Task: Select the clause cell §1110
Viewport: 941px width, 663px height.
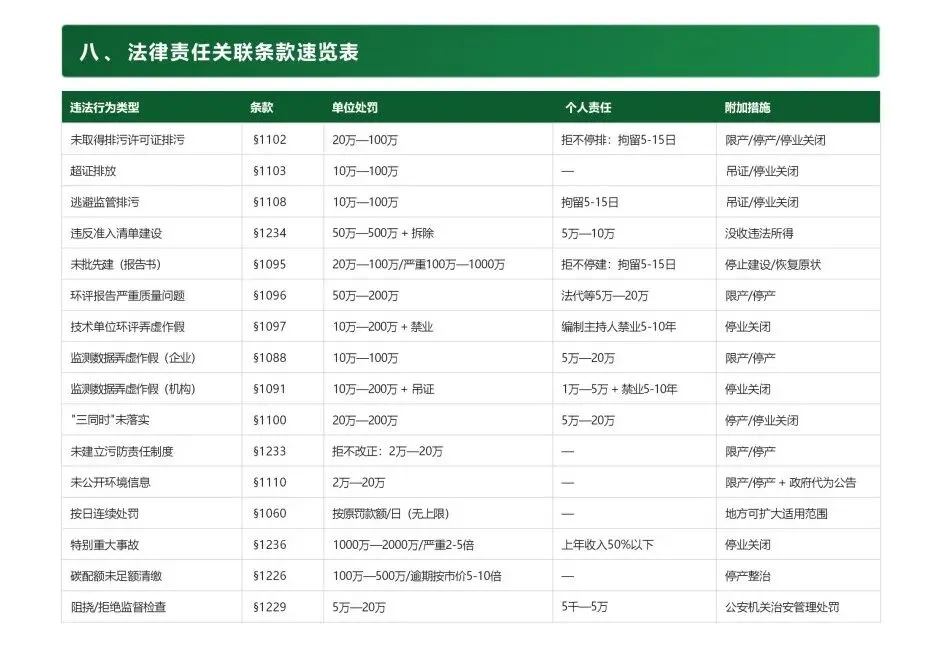Action: (x=269, y=483)
